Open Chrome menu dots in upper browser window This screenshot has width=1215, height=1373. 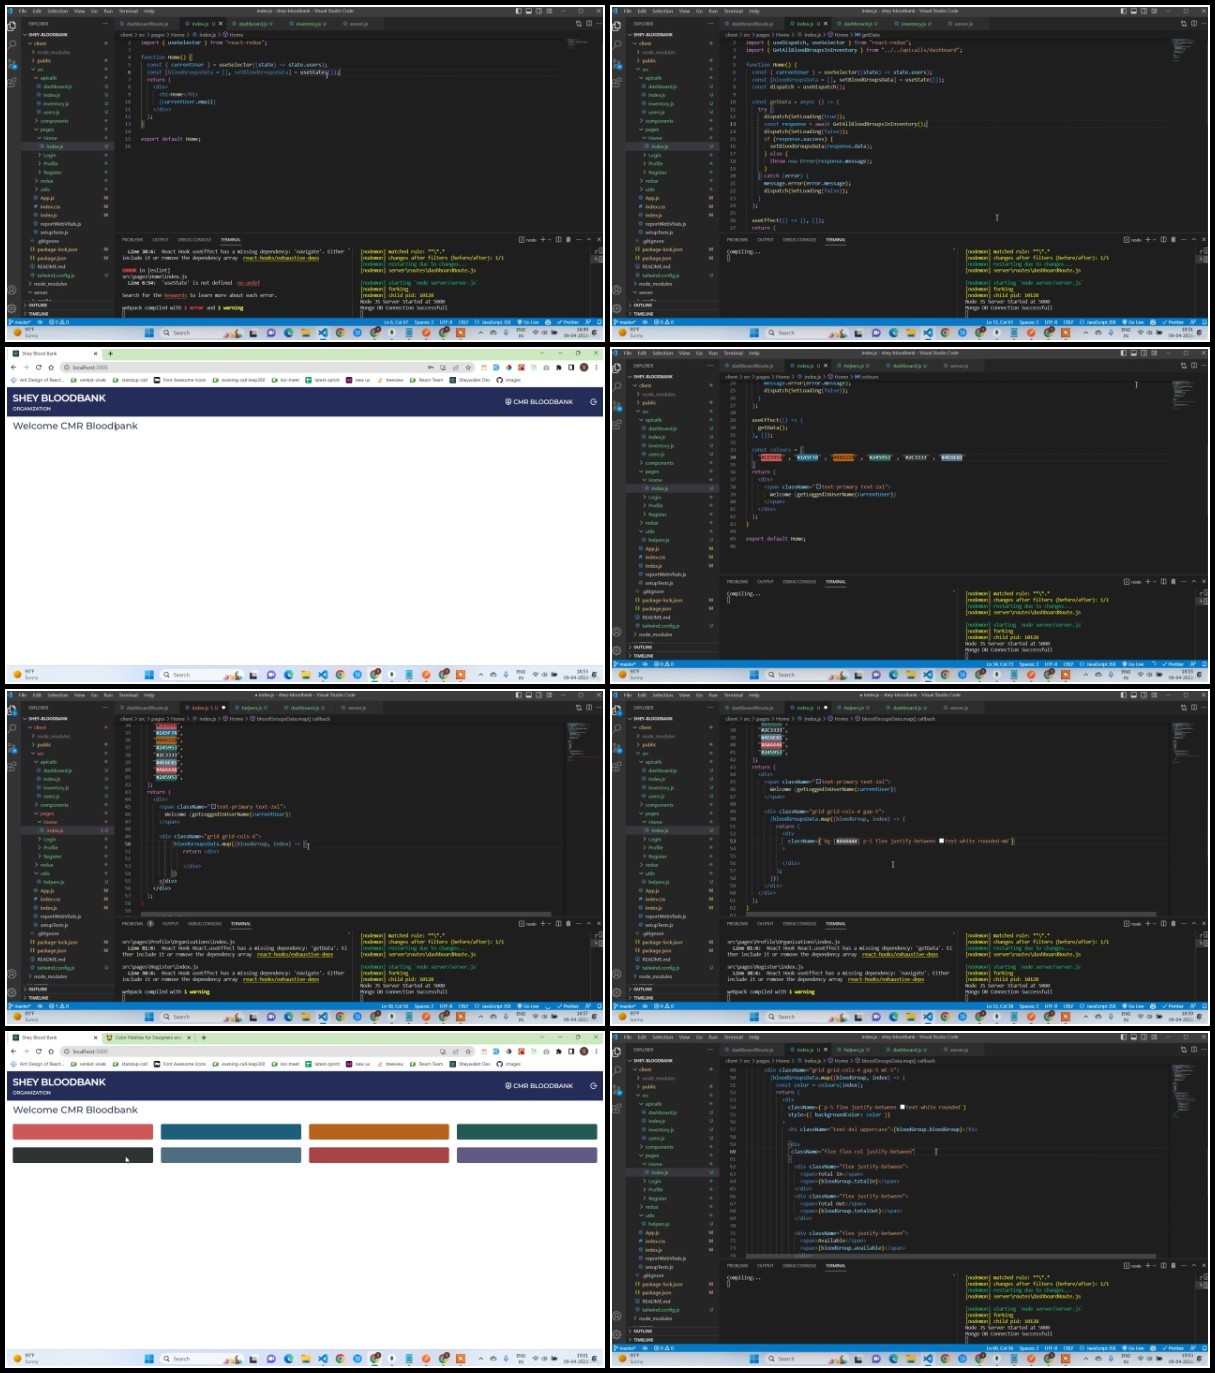pos(596,367)
